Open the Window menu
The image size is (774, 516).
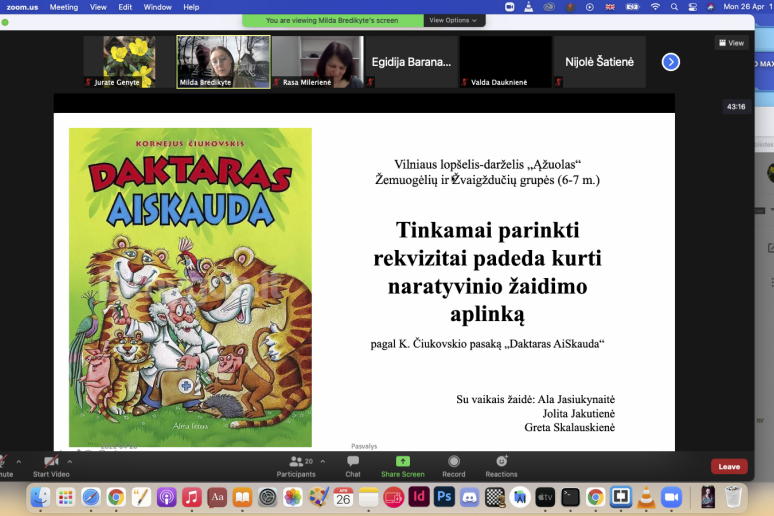coord(157,7)
